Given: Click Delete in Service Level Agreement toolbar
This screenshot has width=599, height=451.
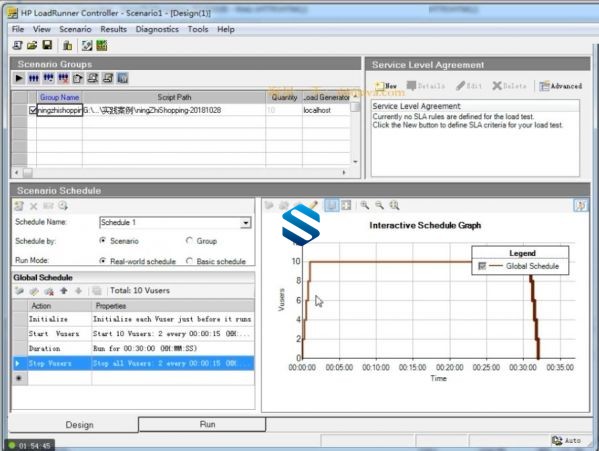Looking at the screenshot, I should [509, 86].
